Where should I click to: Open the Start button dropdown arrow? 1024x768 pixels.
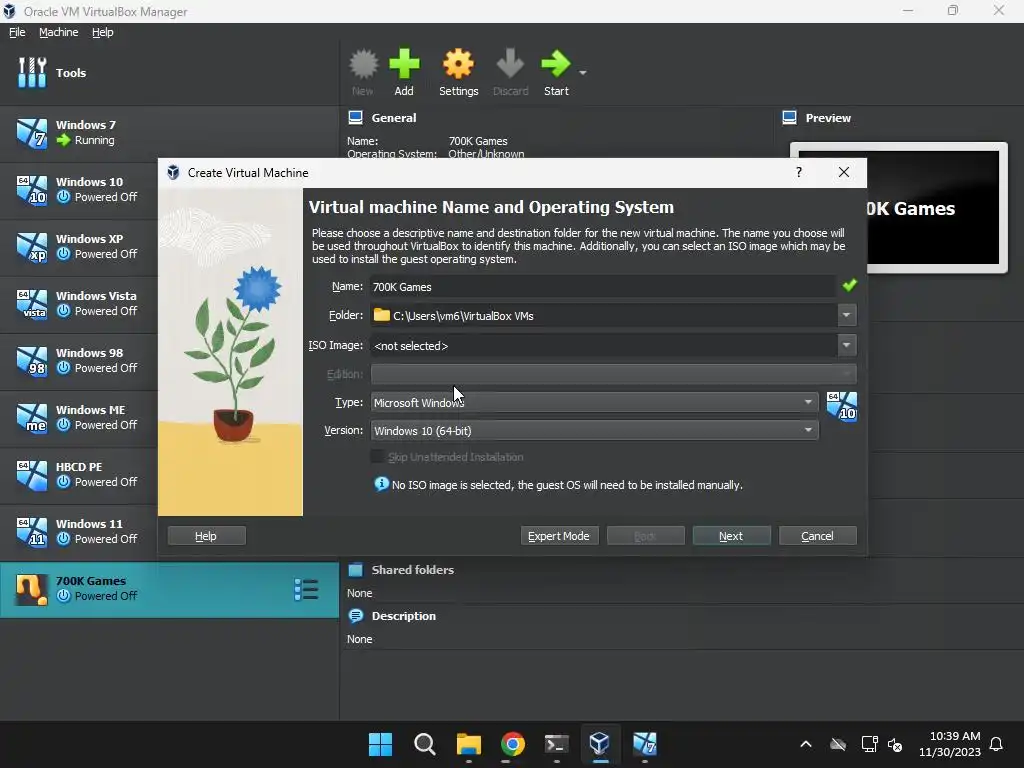(x=583, y=72)
